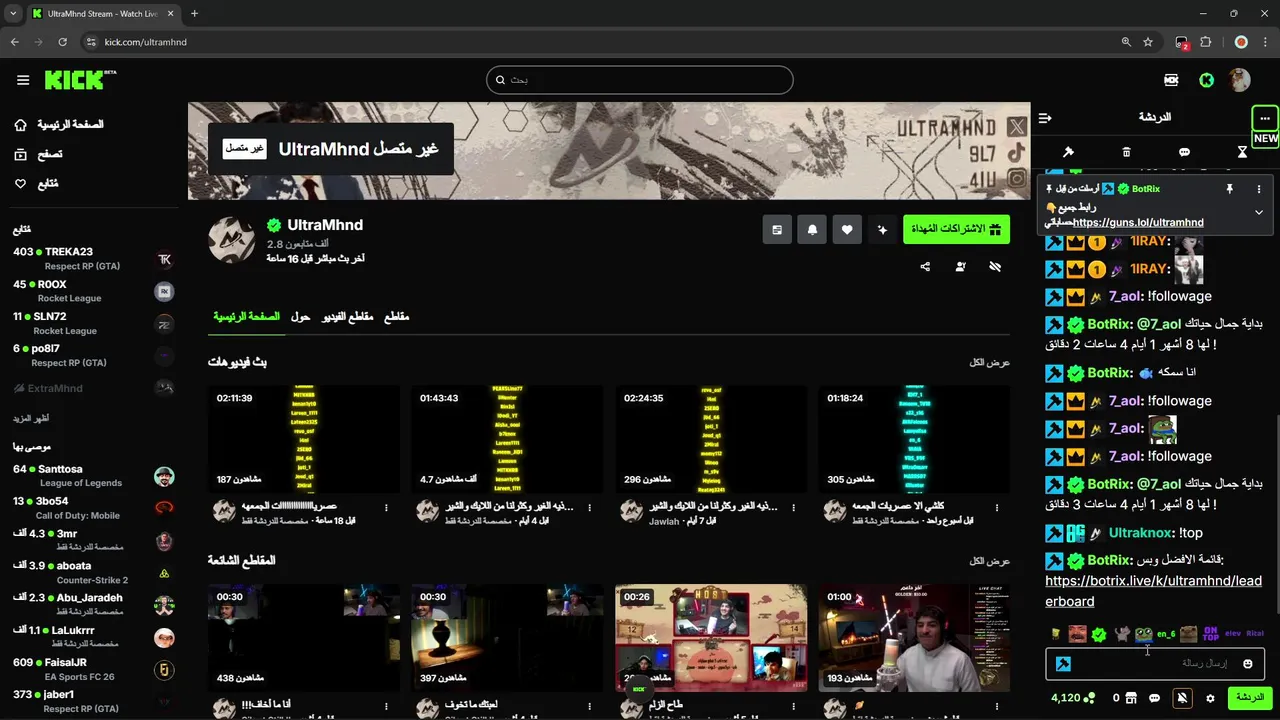Open 'متابع' following in the left sidebar
1280x720 pixels.
[36, 184]
